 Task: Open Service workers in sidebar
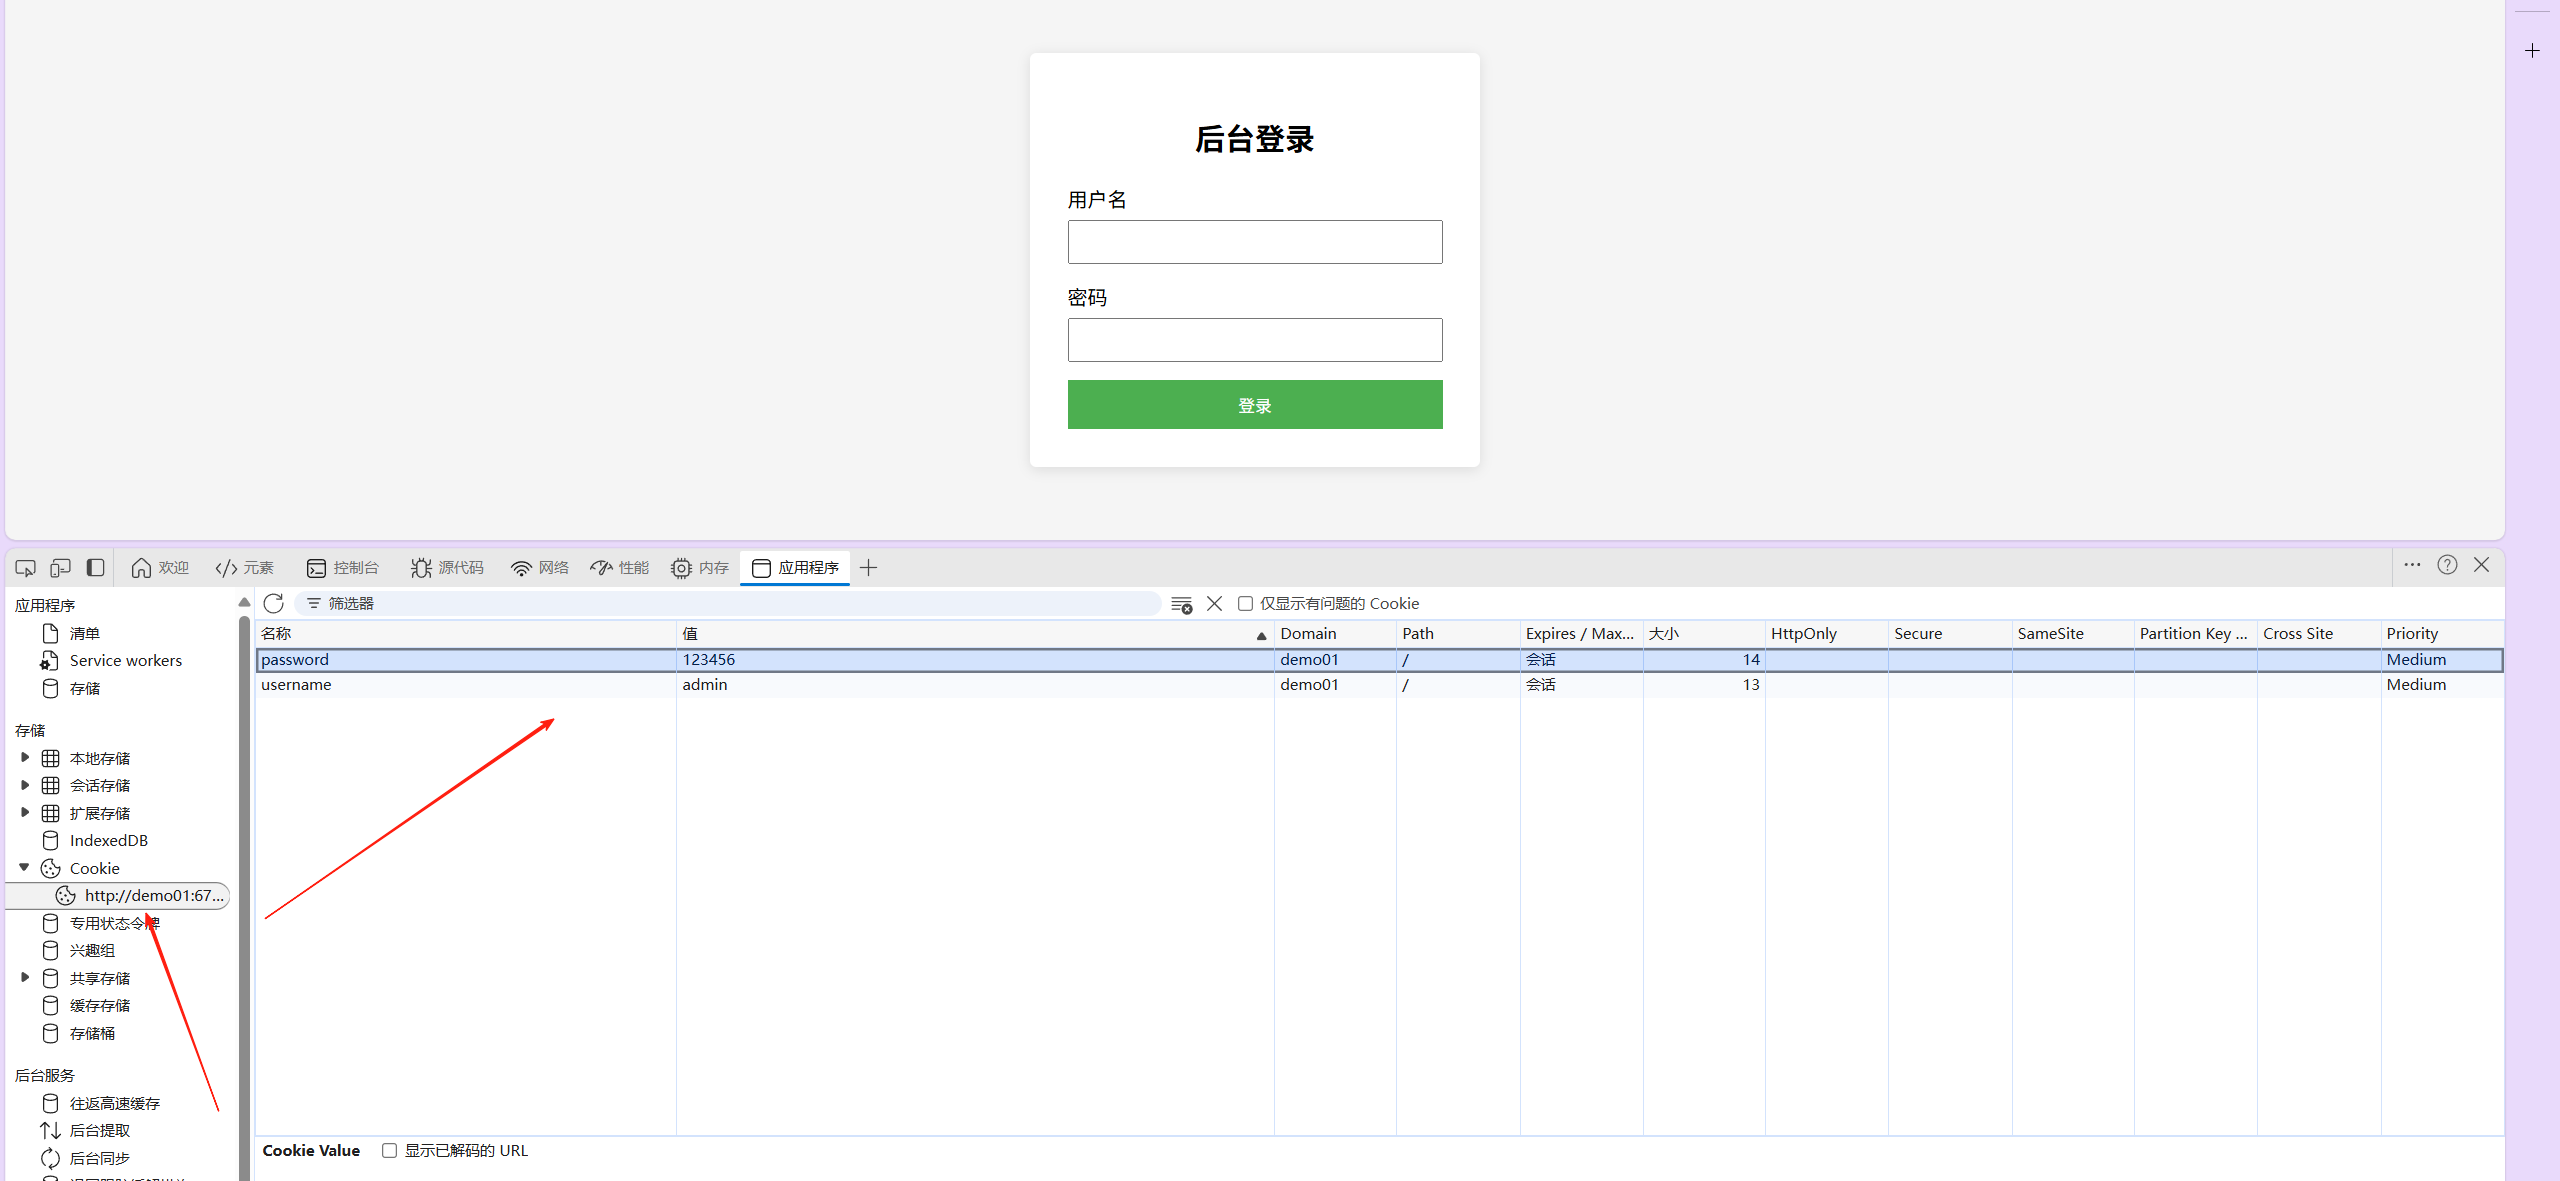click(125, 661)
